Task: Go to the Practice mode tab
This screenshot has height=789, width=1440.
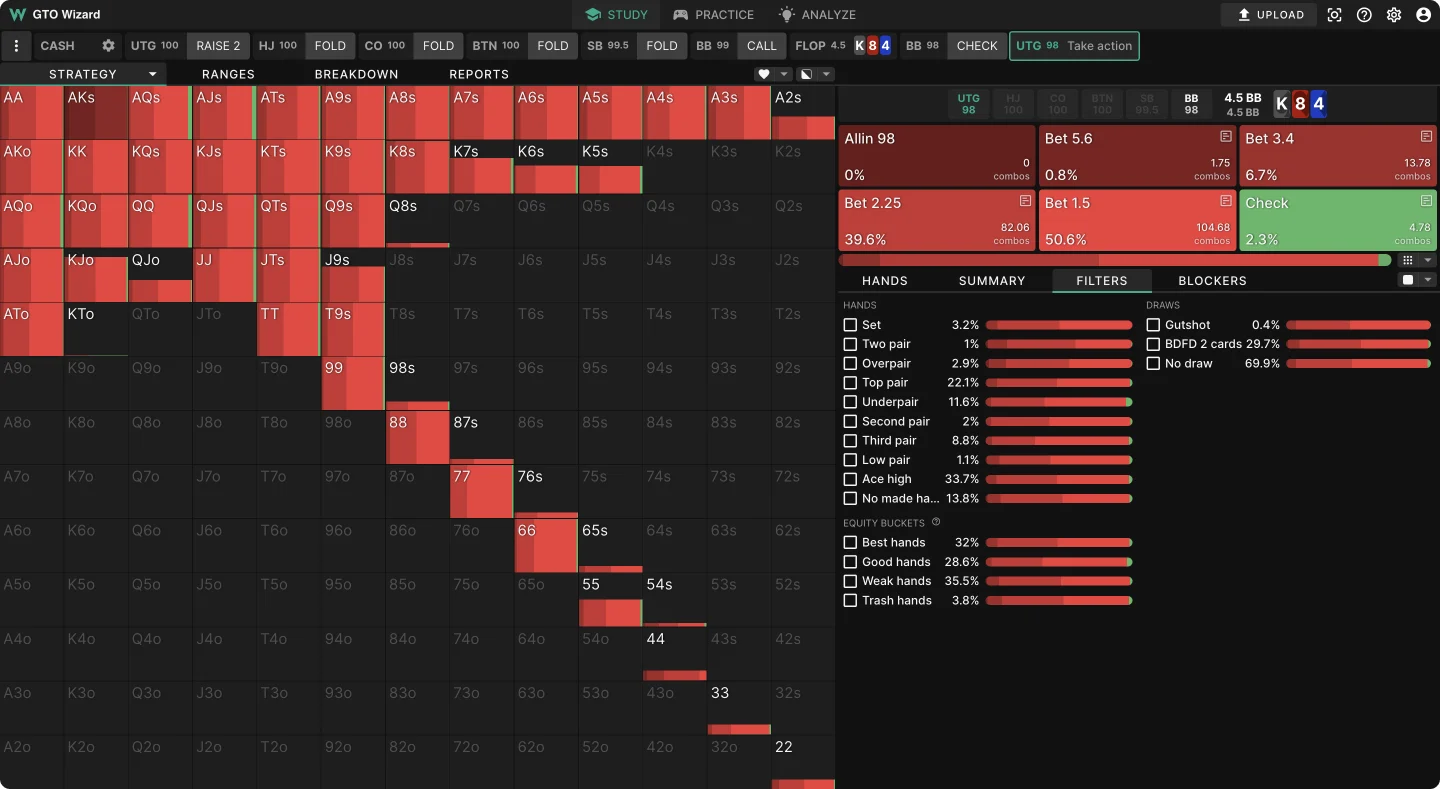Action: tap(713, 15)
